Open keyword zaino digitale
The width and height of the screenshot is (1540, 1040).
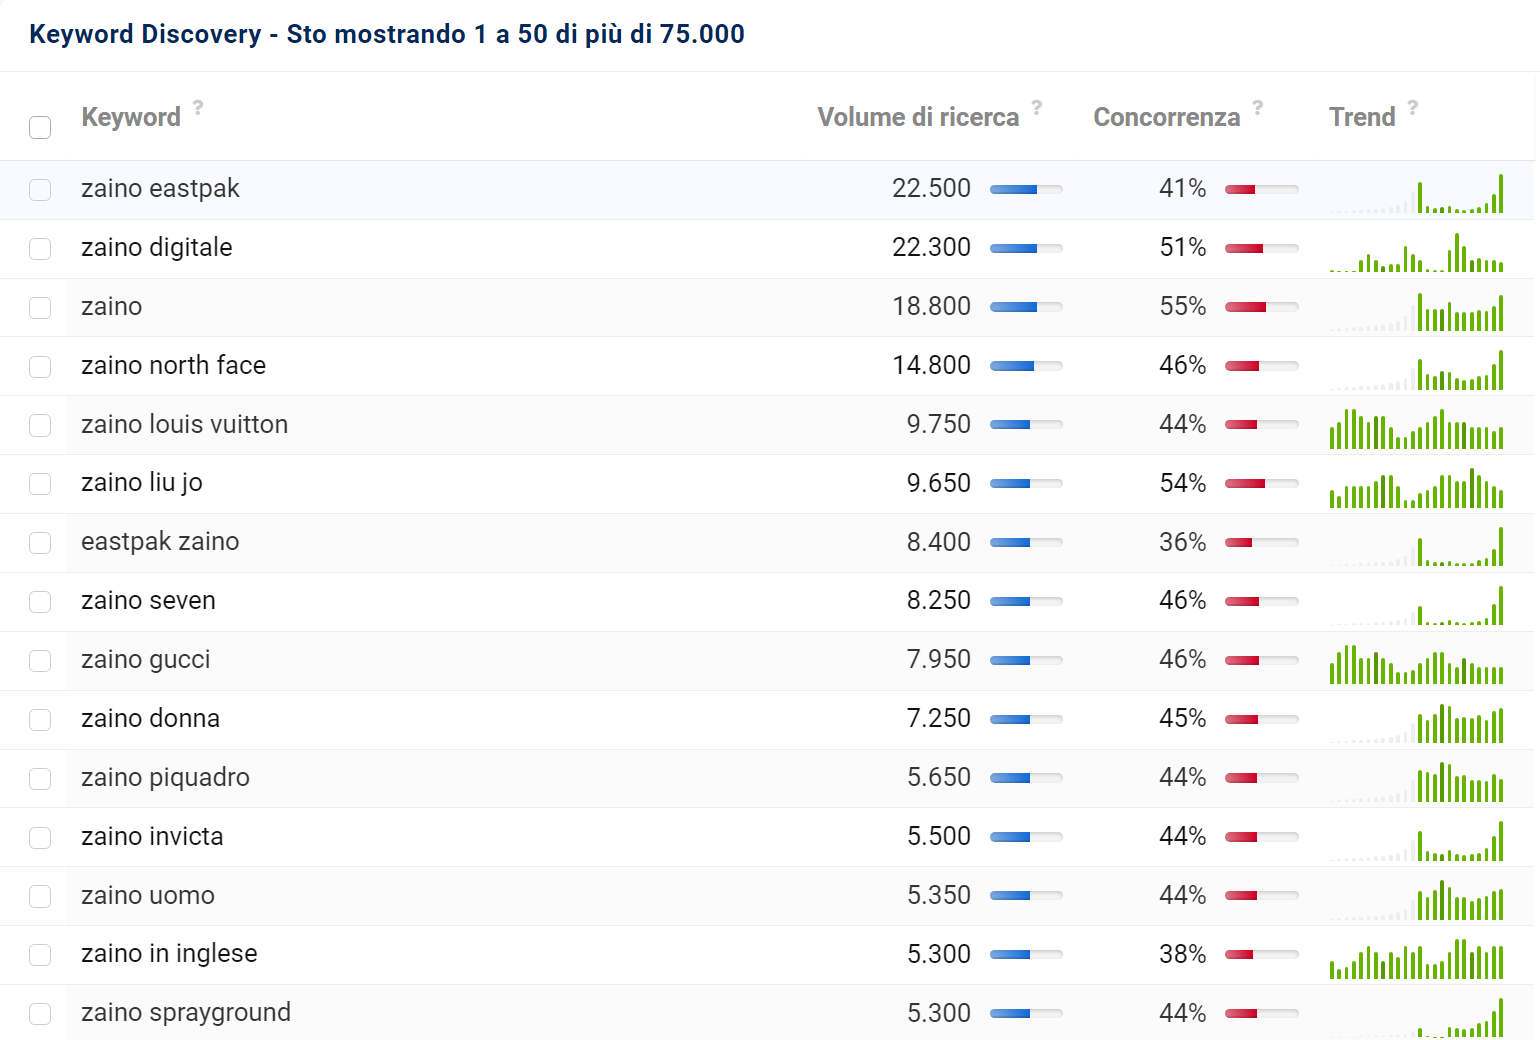tap(156, 248)
